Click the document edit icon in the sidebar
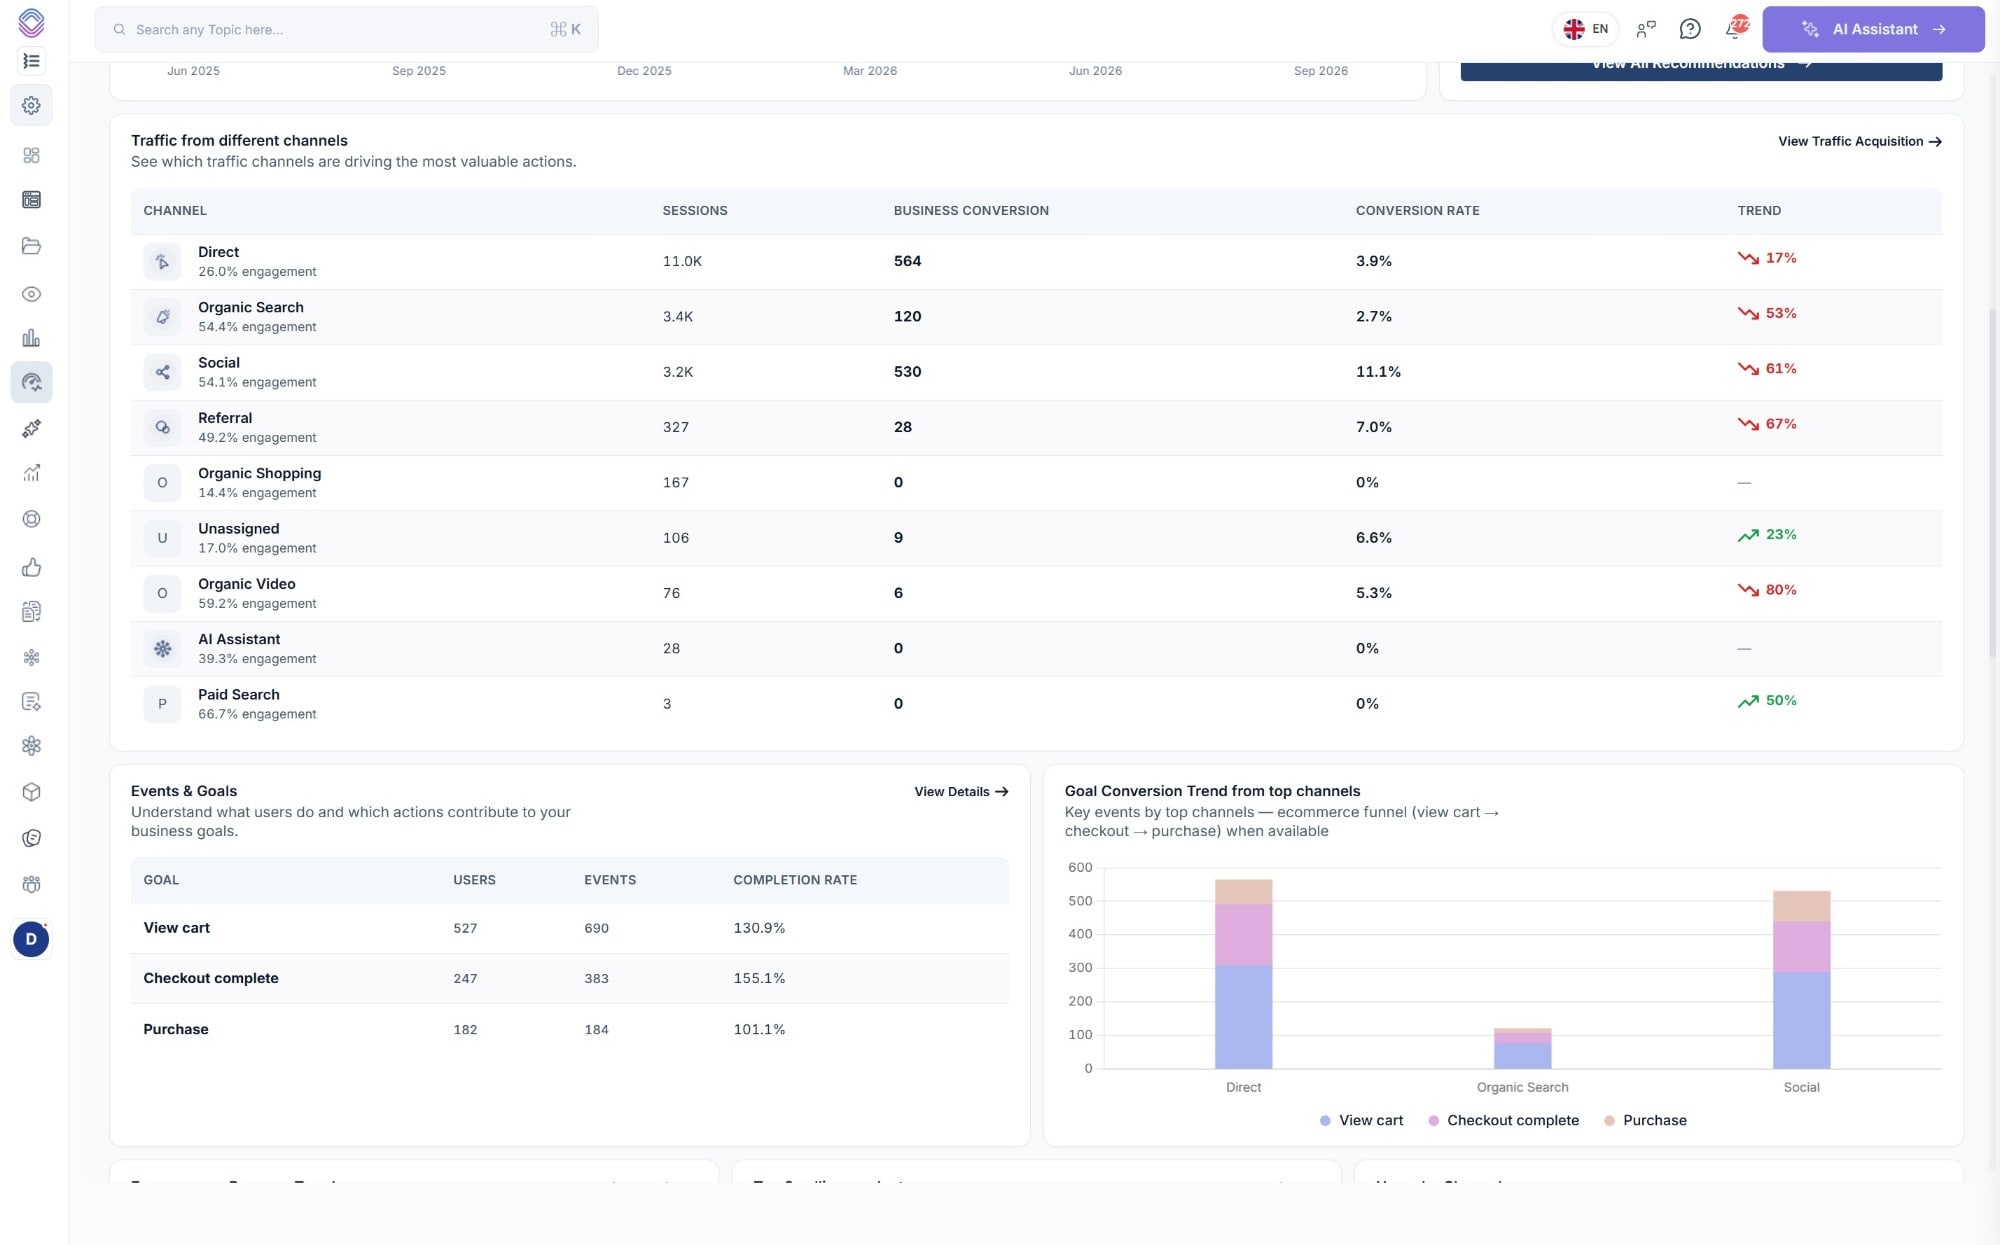 tap(31, 702)
